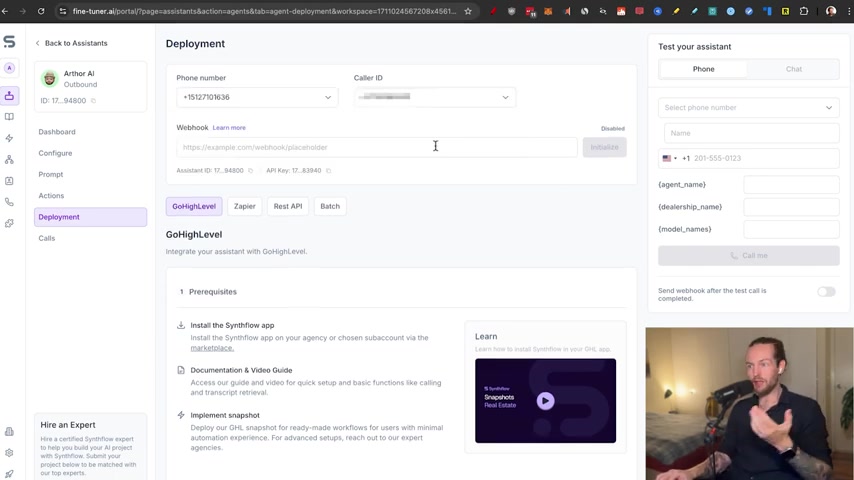Open the assistants icon in left rail

[9, 96]
